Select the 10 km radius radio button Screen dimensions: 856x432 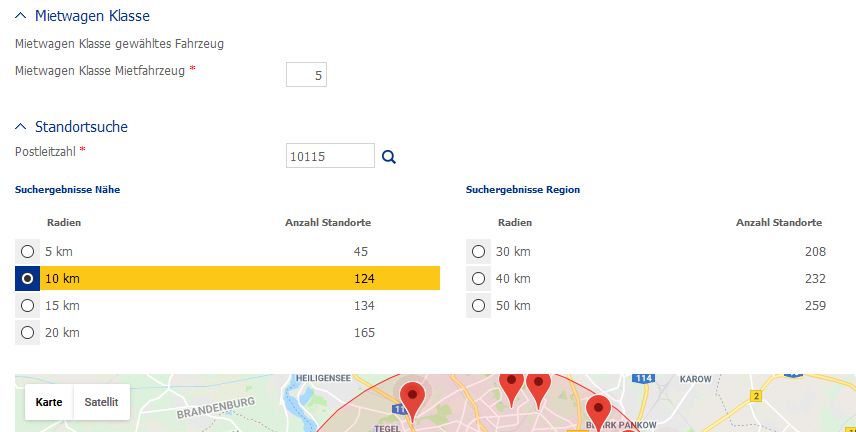click(28, 278)
